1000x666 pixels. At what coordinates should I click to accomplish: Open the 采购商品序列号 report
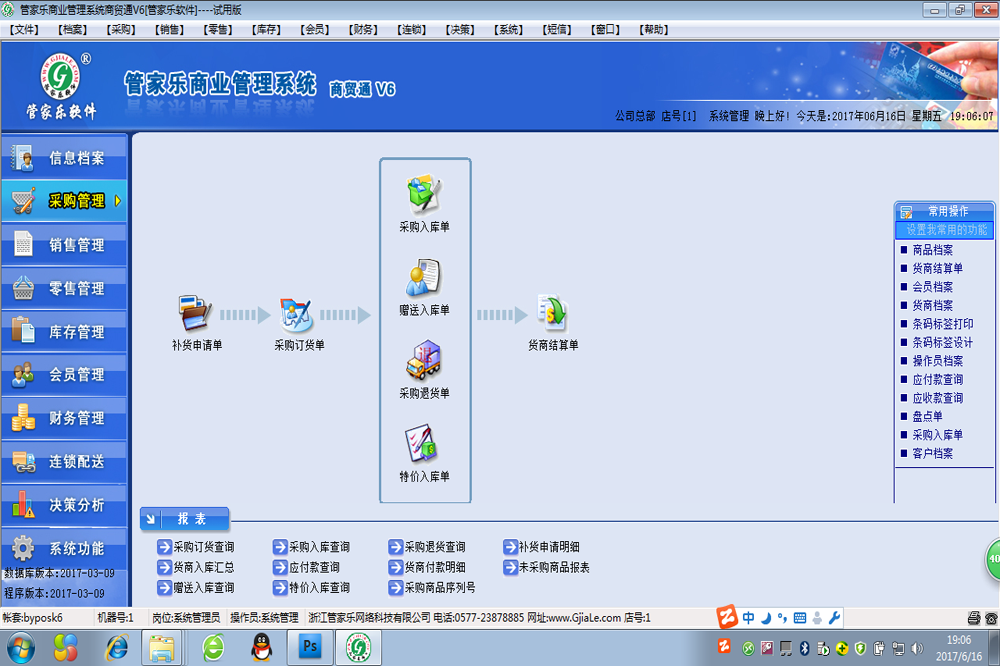tap(432, 588)
